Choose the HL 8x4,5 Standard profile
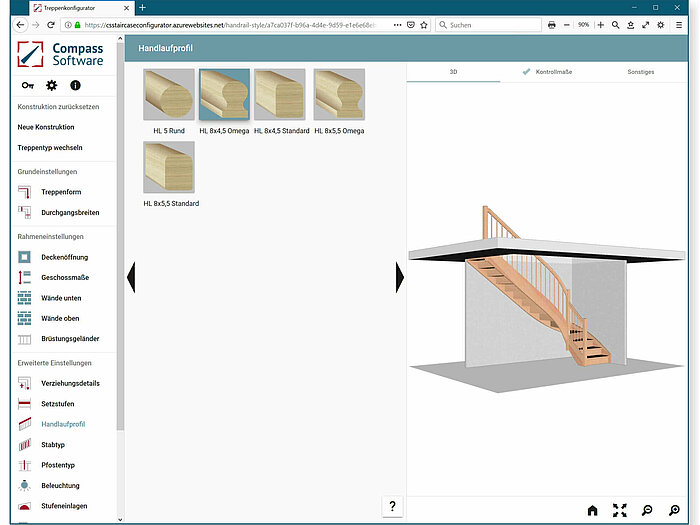700x525 pixels. click(x=280, y=96)
